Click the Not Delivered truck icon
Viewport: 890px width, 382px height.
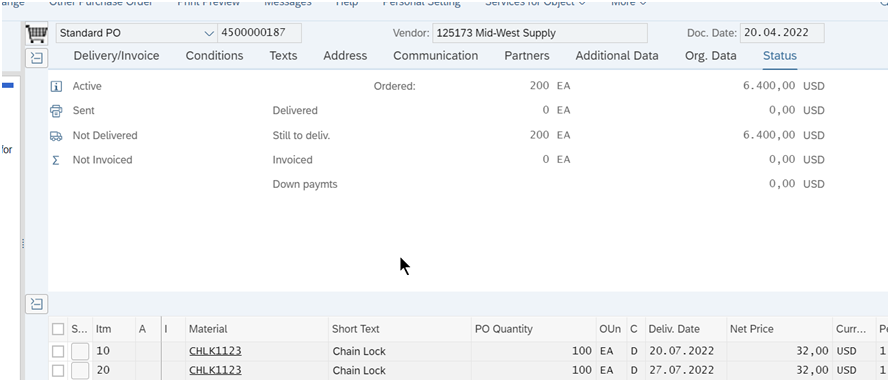[x=56, y=136]
